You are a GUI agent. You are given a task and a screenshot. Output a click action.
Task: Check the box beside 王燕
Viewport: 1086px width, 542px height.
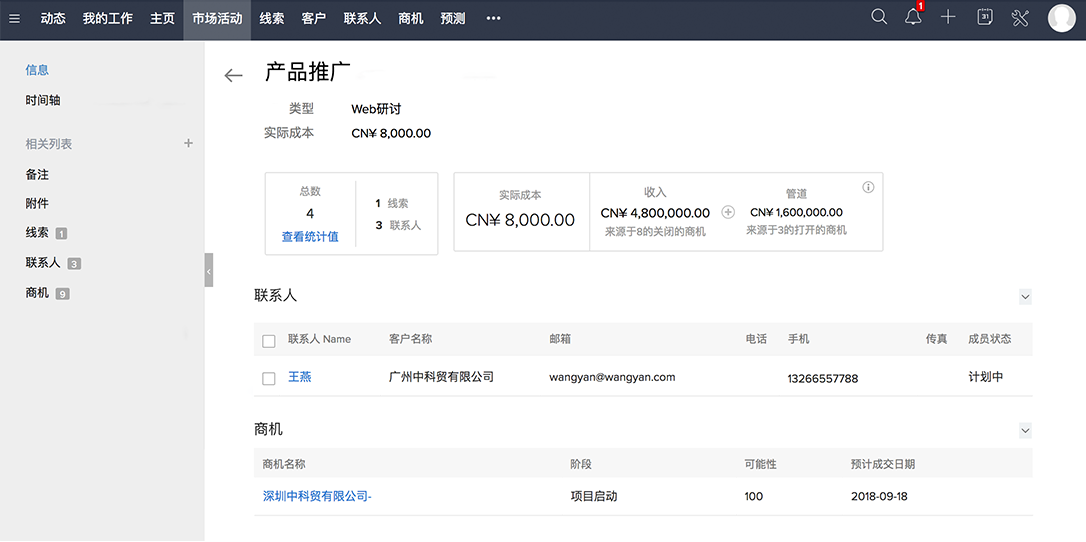click(x=268, y=378)
